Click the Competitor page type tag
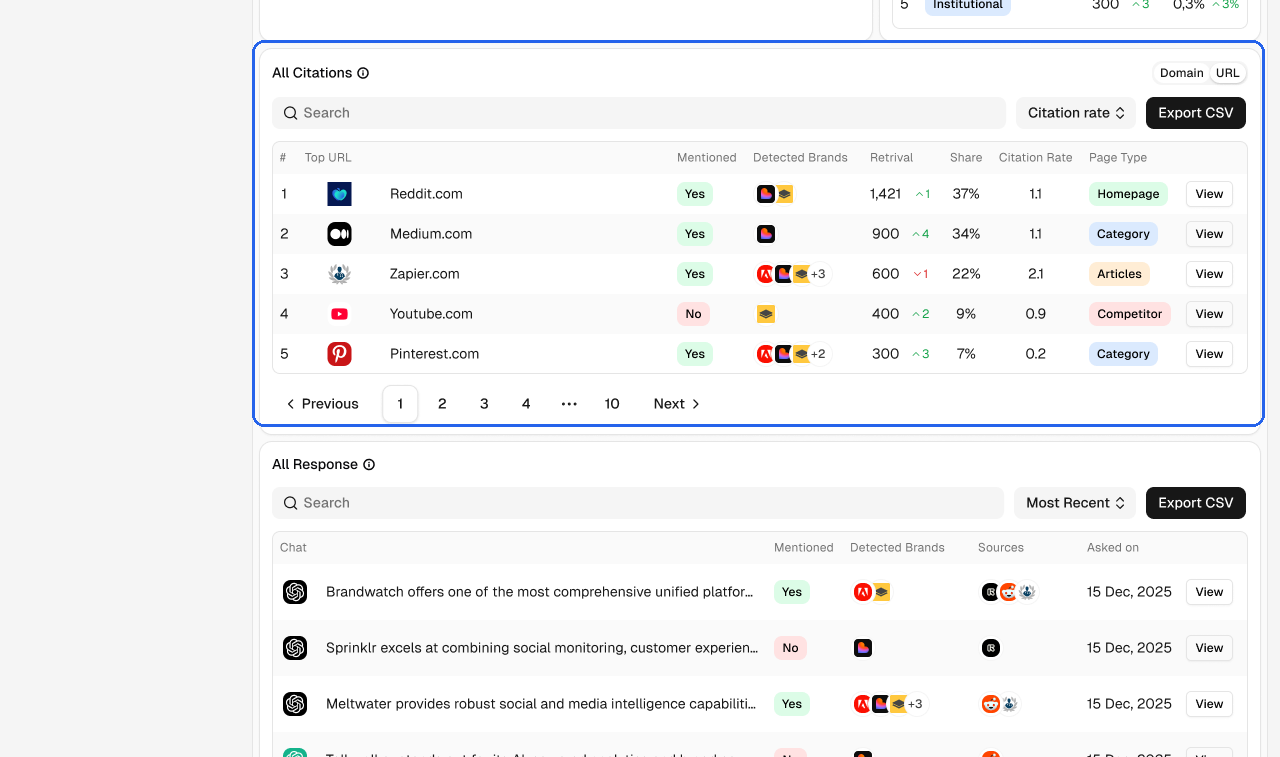Viewport: 1280px width, 757px height. [x=1130, y=314]
